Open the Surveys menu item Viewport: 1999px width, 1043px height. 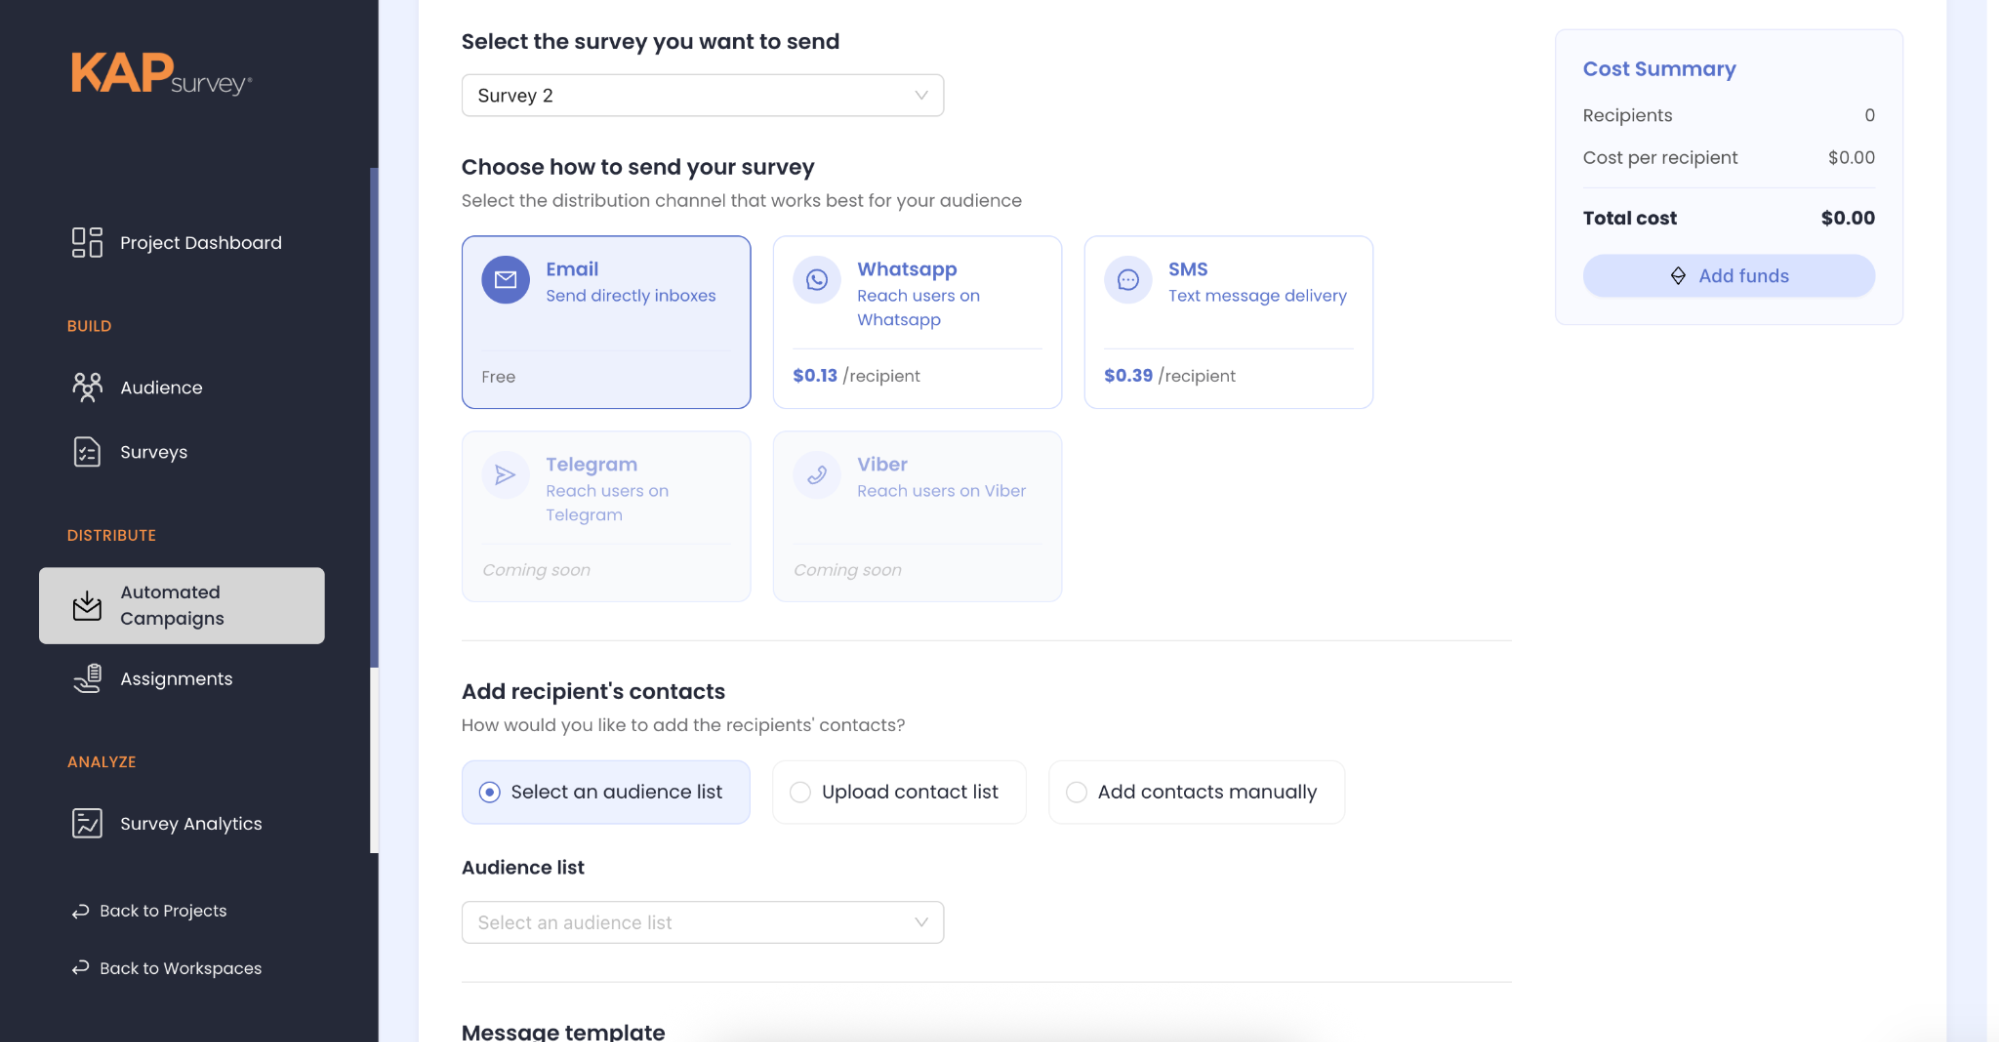182,452
